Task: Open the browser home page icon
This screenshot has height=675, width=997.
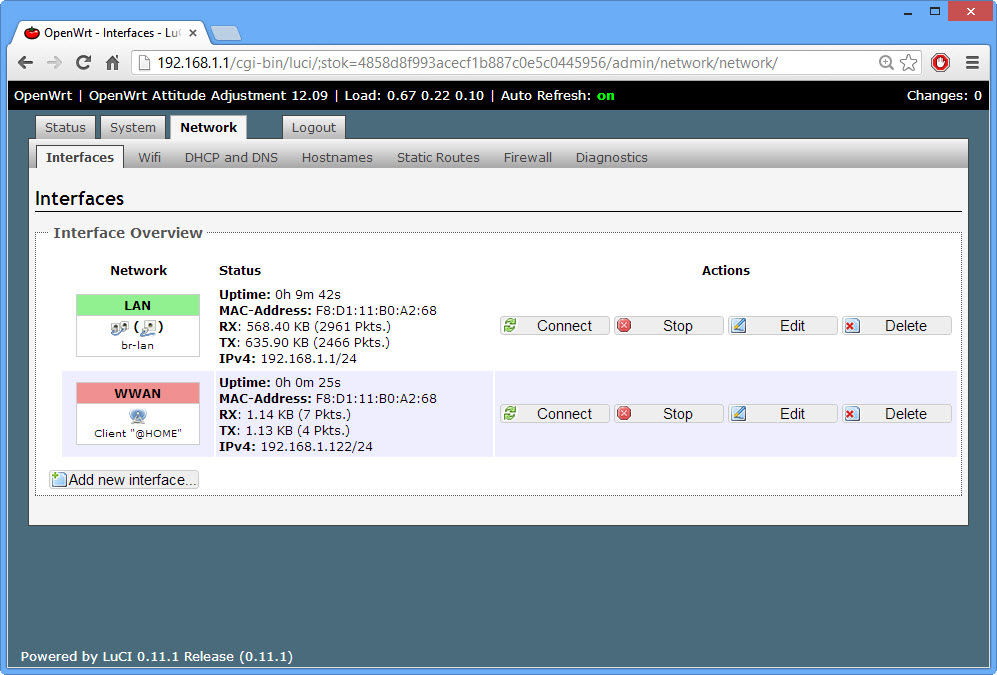Action: click(x=113, y=62)
